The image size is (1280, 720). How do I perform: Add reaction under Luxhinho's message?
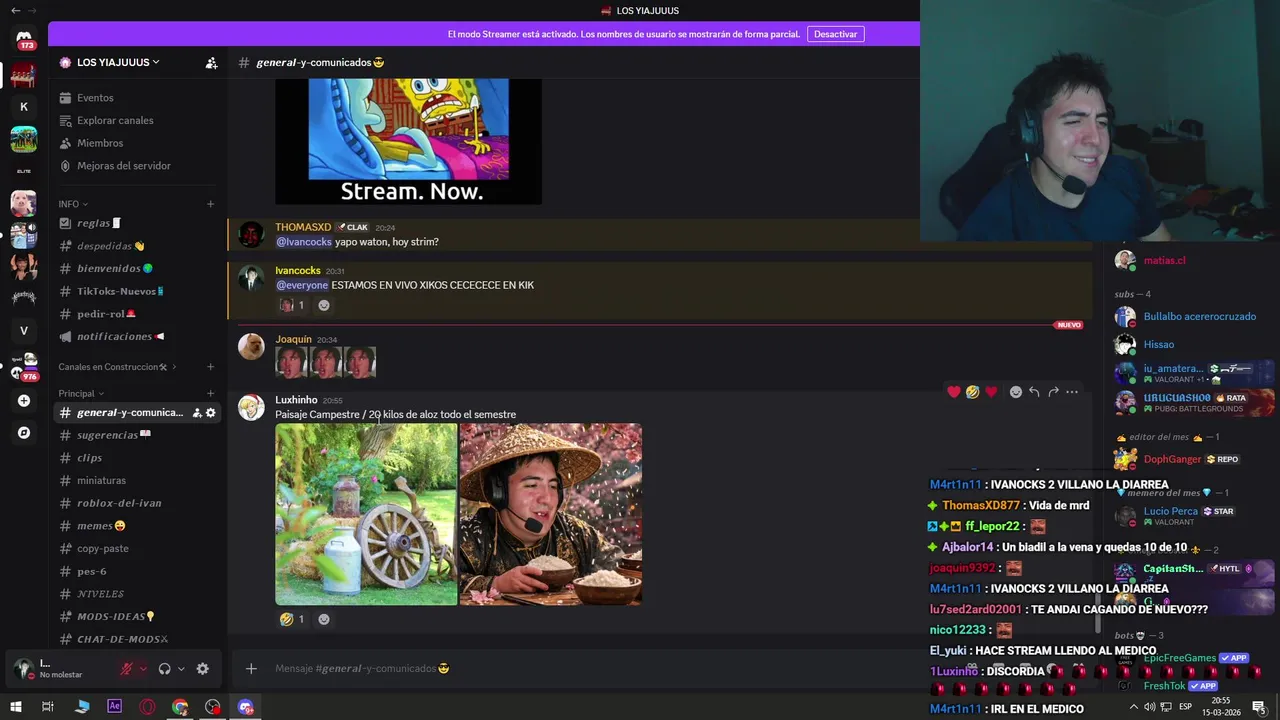click(x=324, y=619)
